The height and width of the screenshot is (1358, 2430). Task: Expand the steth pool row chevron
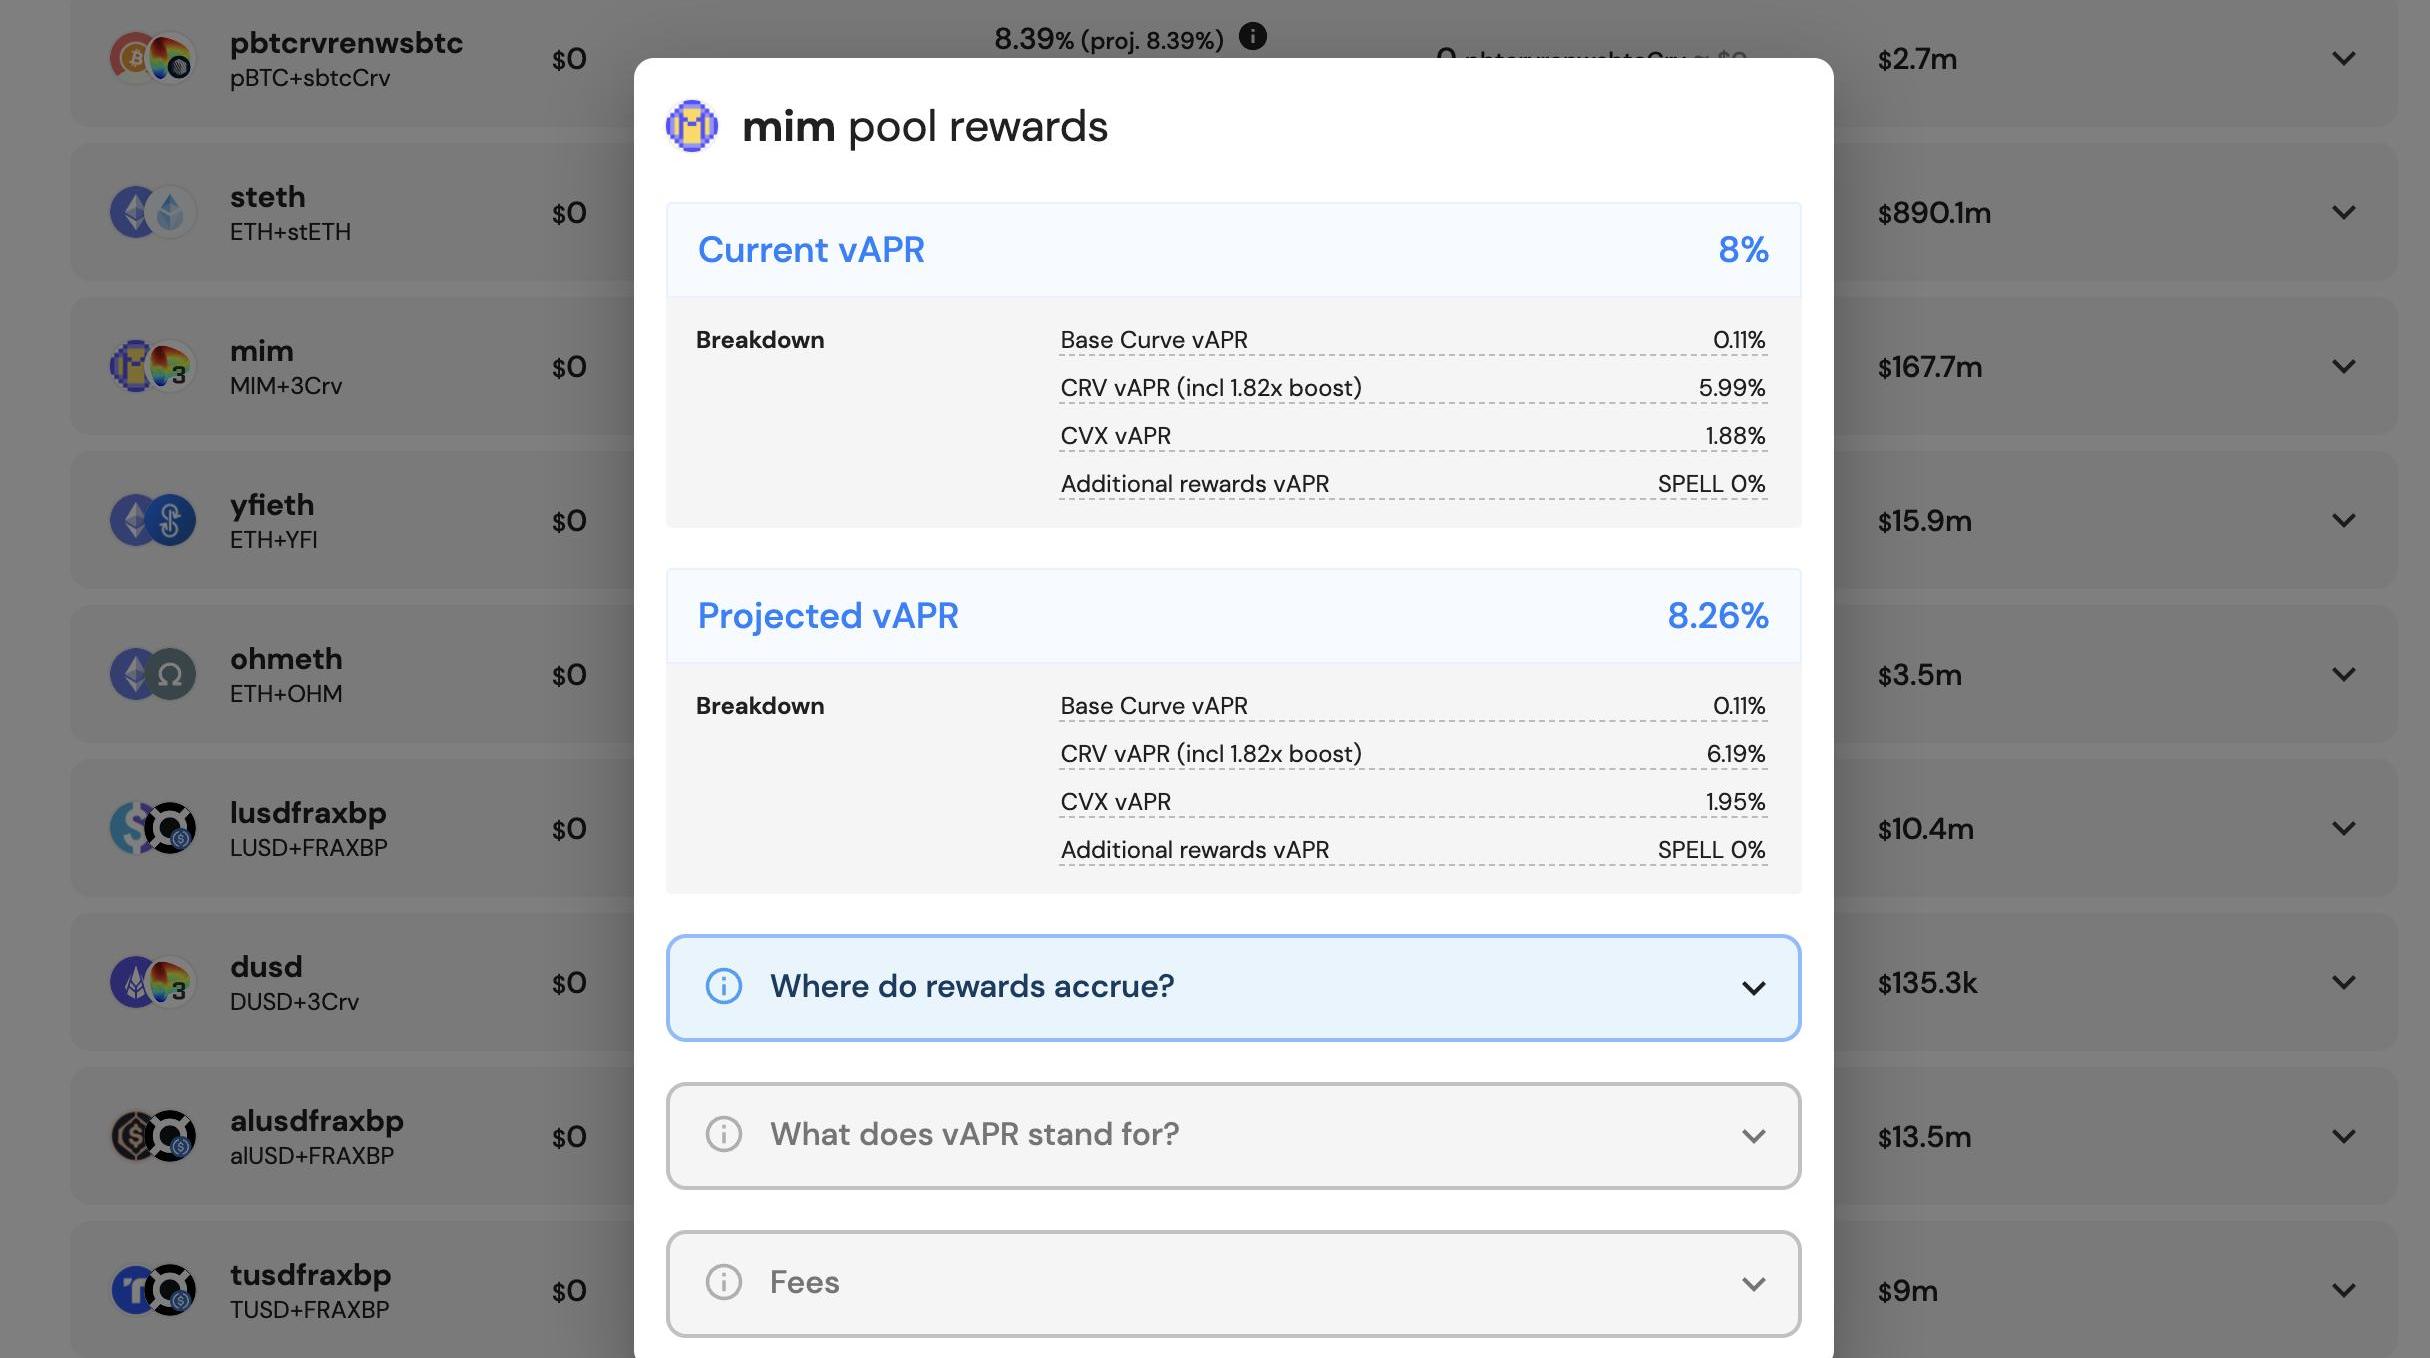pos(2343,213)
